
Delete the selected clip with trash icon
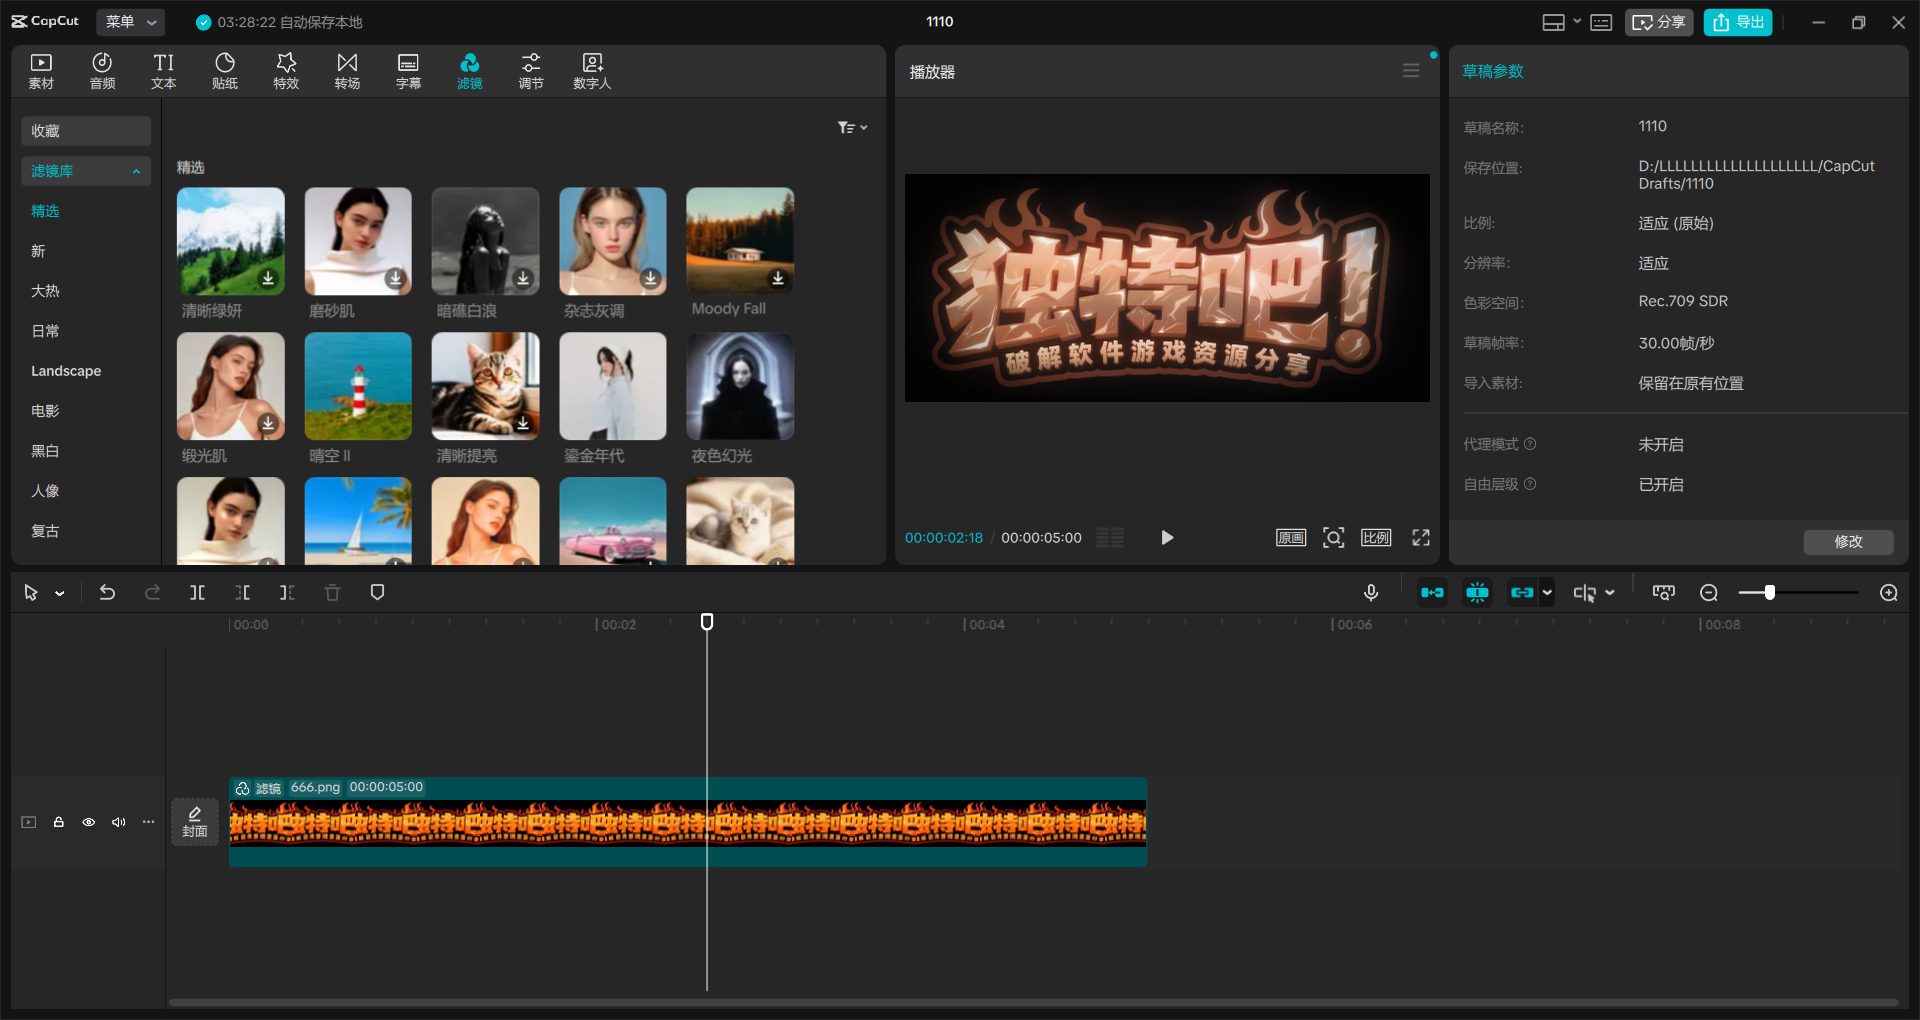tap(332, 592)
